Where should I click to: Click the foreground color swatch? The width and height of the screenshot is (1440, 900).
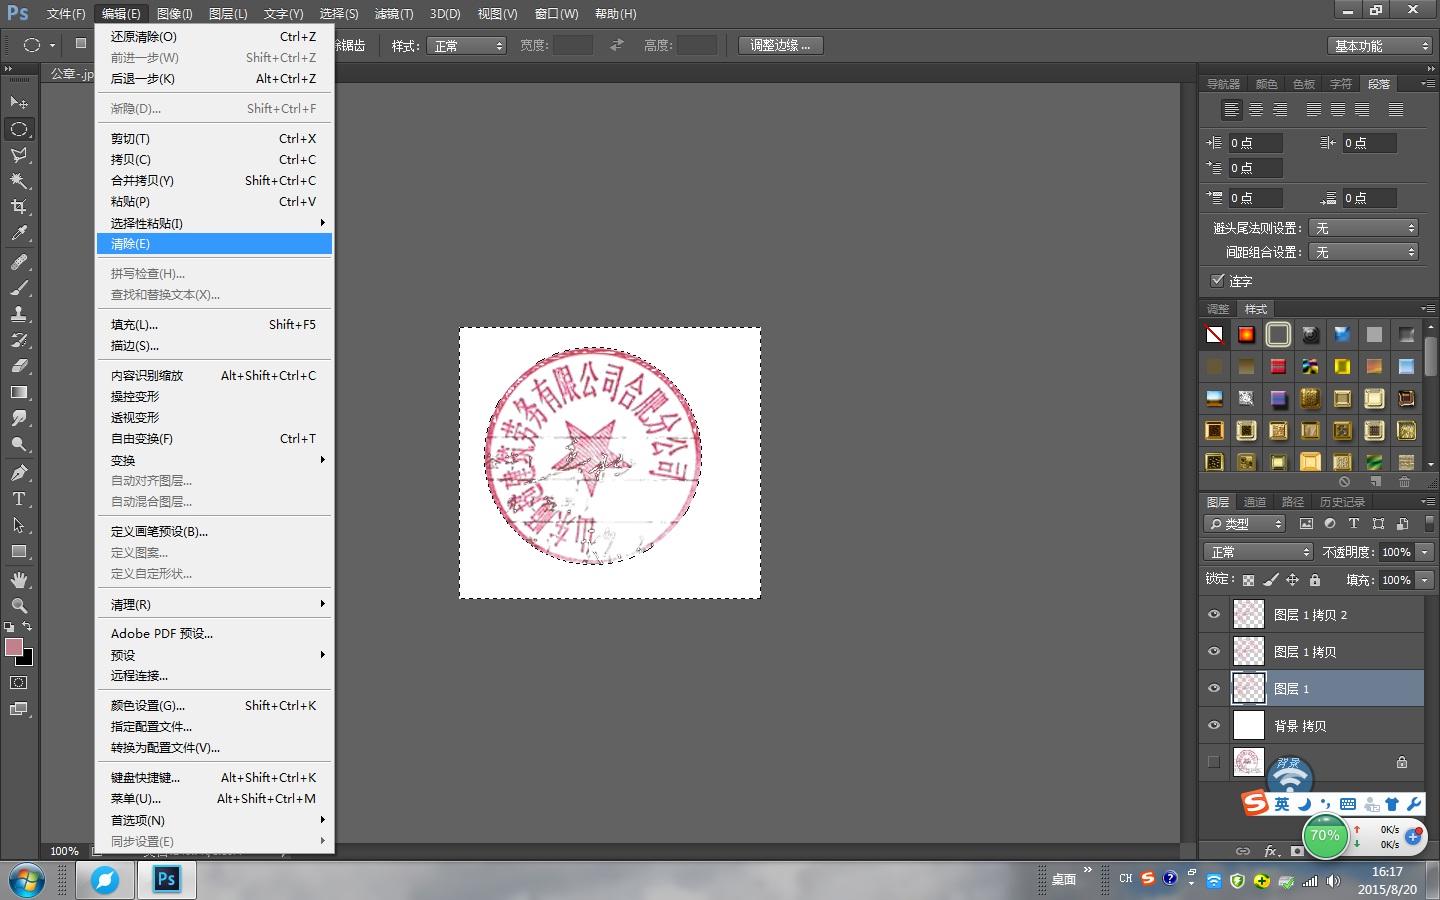tap(14, 647)
